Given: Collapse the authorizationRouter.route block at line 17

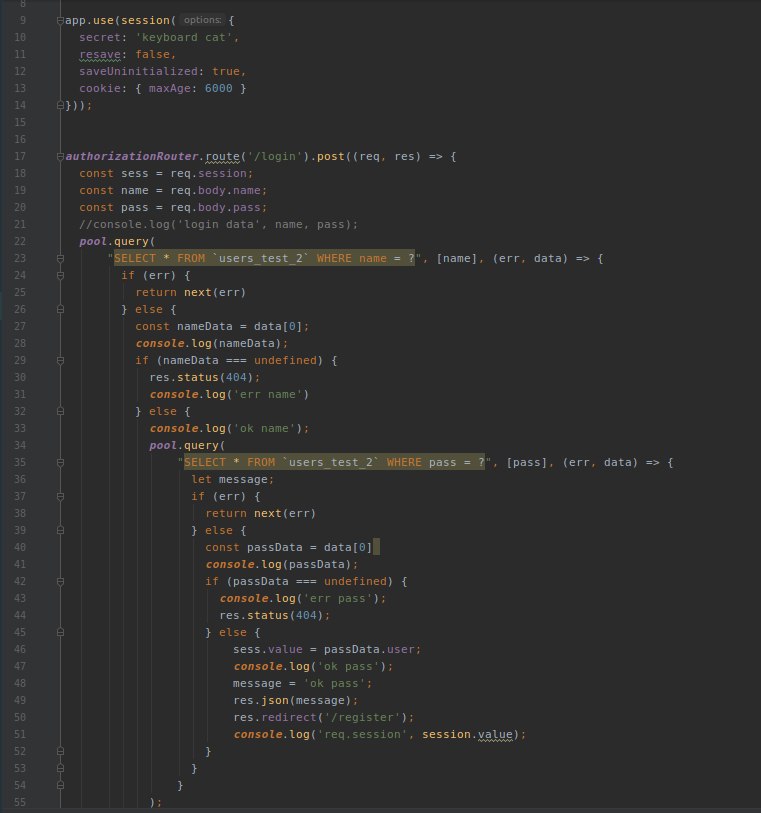Looking at the screenshot, I should pyautogui.click(x=60, y=157).
